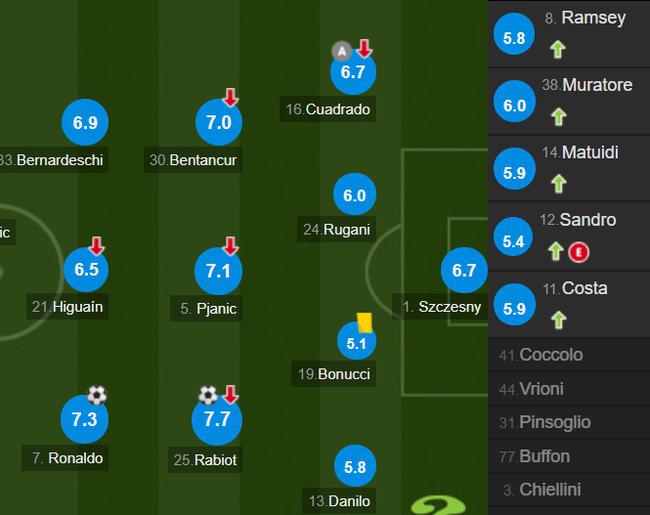Select Szczesny's 6.7 rating circle

tap(464, 270)
